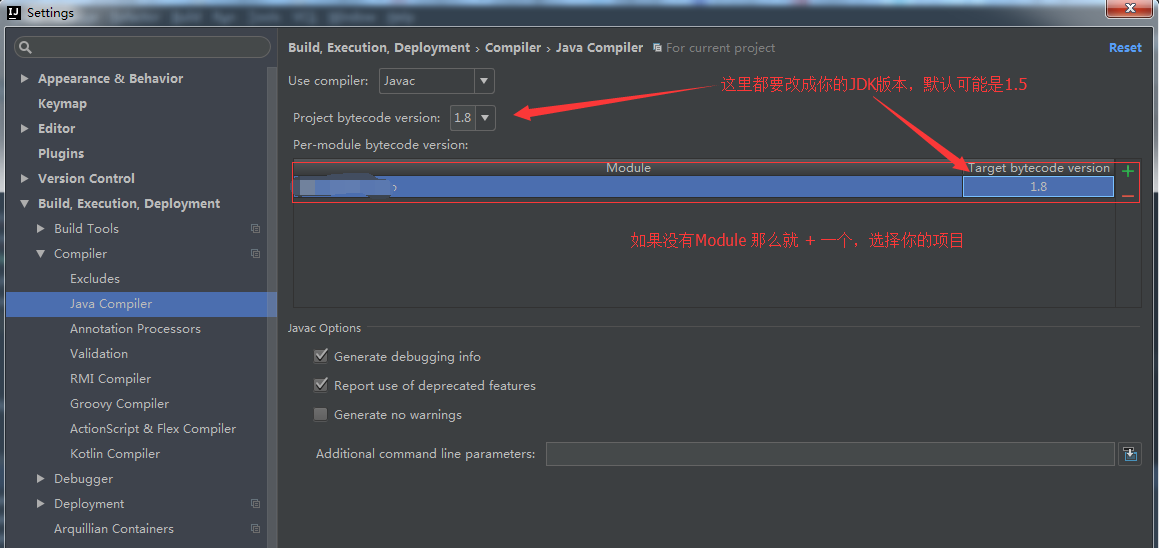This screenshot has height=548, width=1159.
Task: Select Kotlin Compiler settings page
Action: point(115,454)
